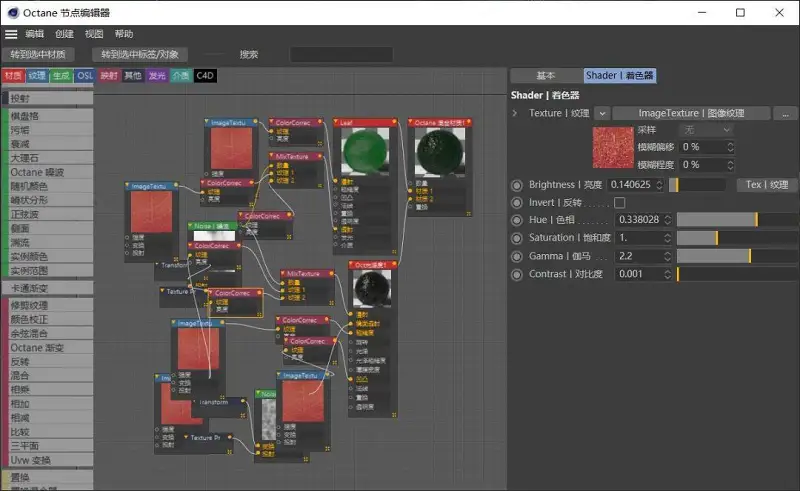This screenshot has height=491, width=800.
Task: Click the Saturation | 饱和度 animation dot
Action: coord(517,238)
